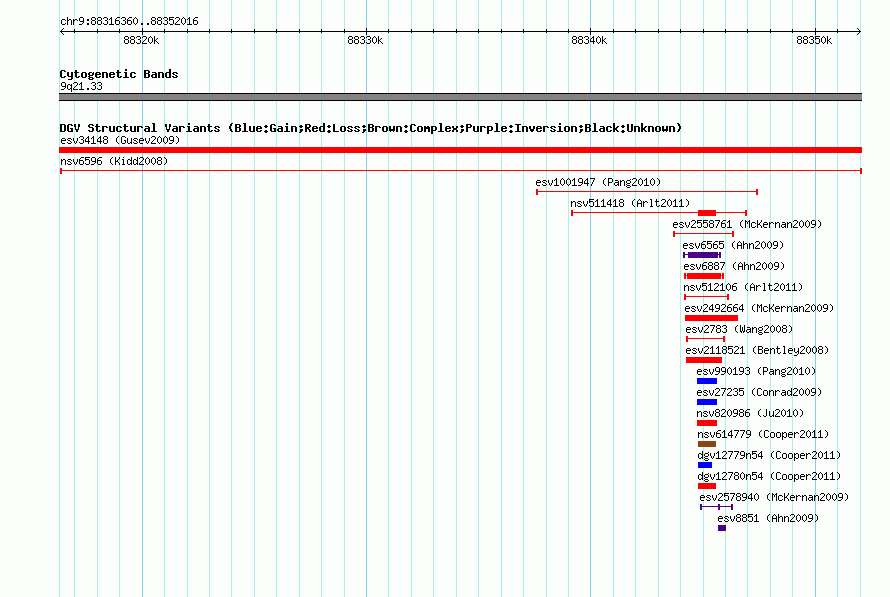Click the esv1001947 red span line
This screenshot has width=890, height=597.
[647, 192]
